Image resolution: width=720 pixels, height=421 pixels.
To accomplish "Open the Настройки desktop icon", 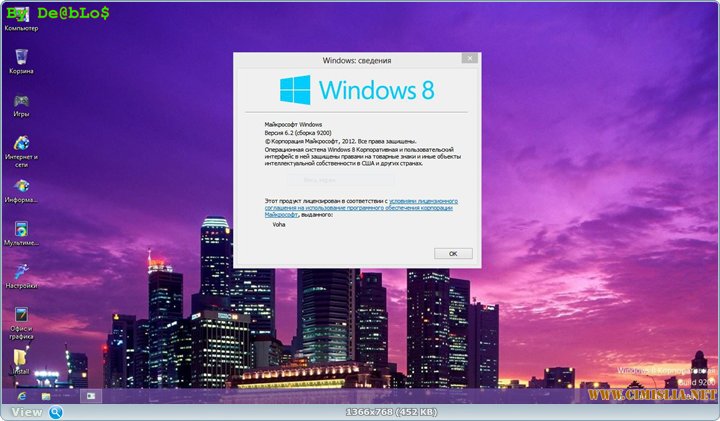I will coord(21,277).
